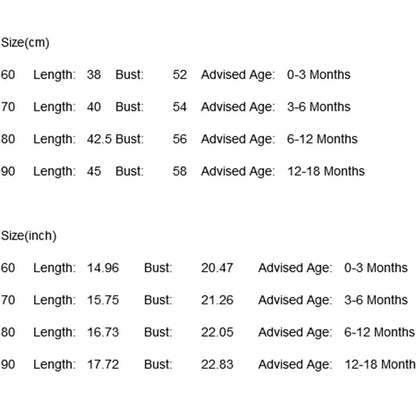Click 6-12 Months in inch table
The image size is (416, 416).
pos(380,332)
